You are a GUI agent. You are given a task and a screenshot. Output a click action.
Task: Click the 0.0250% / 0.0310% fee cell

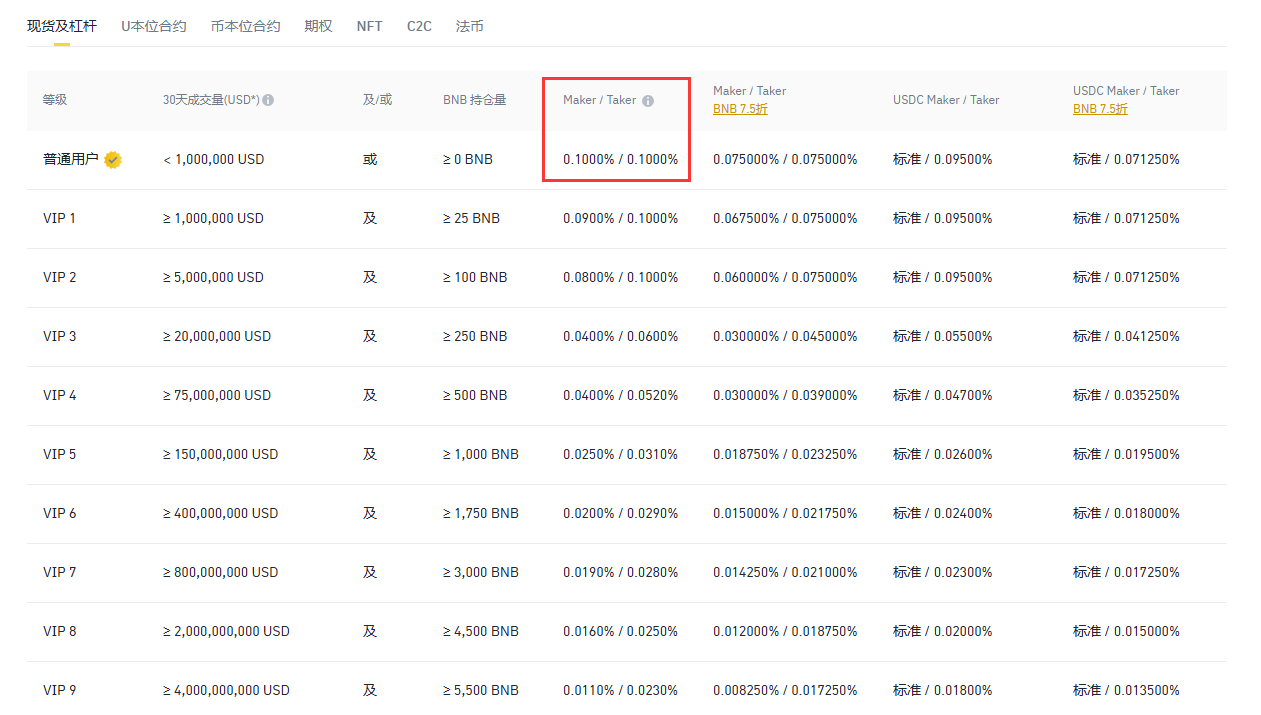621,454
